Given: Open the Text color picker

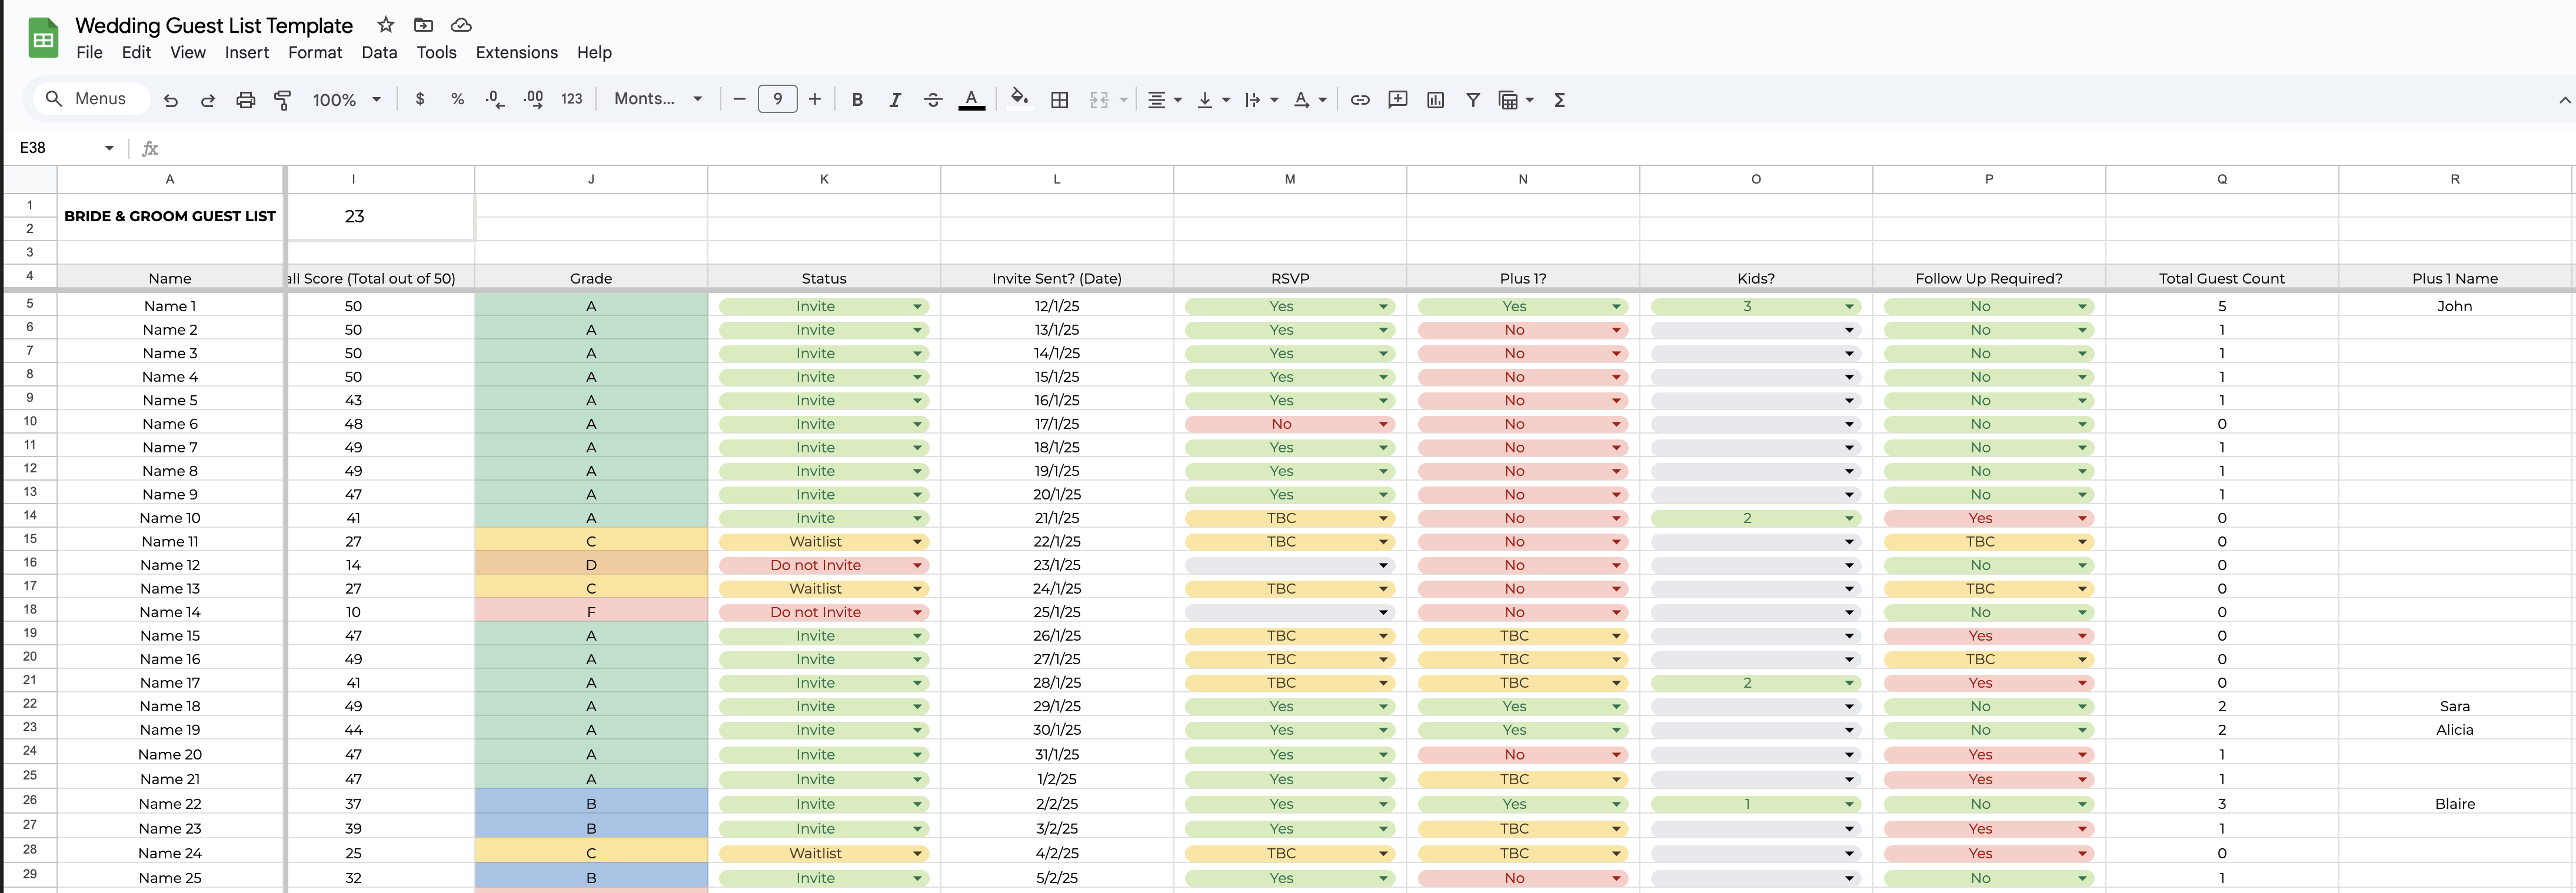Looking at the screenshot, I should (x=972, y=99).
